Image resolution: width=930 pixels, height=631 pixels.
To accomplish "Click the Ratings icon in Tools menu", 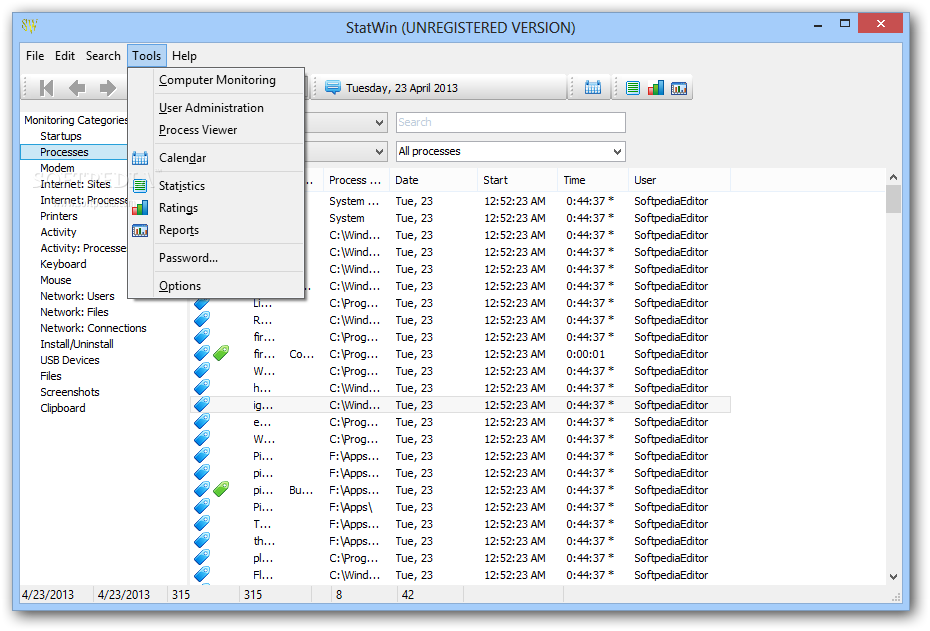I will pos(140,208).
